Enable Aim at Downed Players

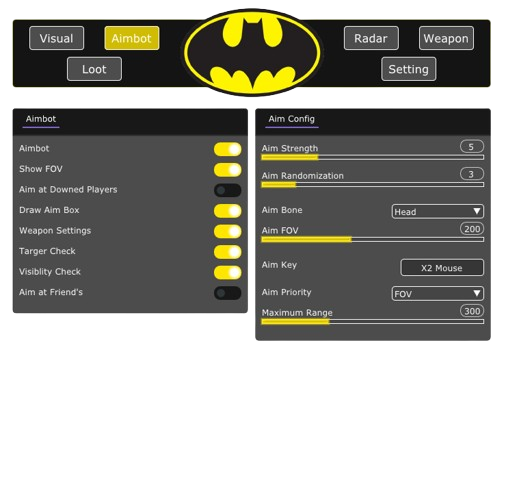(228, 190)
